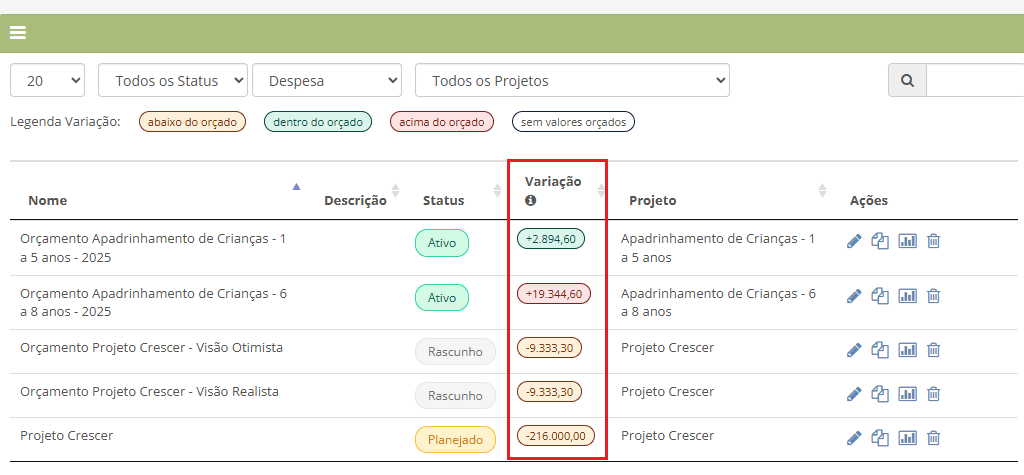Viewport: 1024px width, 475px height.
Task: Click the search text field
Action: [975, 80]
